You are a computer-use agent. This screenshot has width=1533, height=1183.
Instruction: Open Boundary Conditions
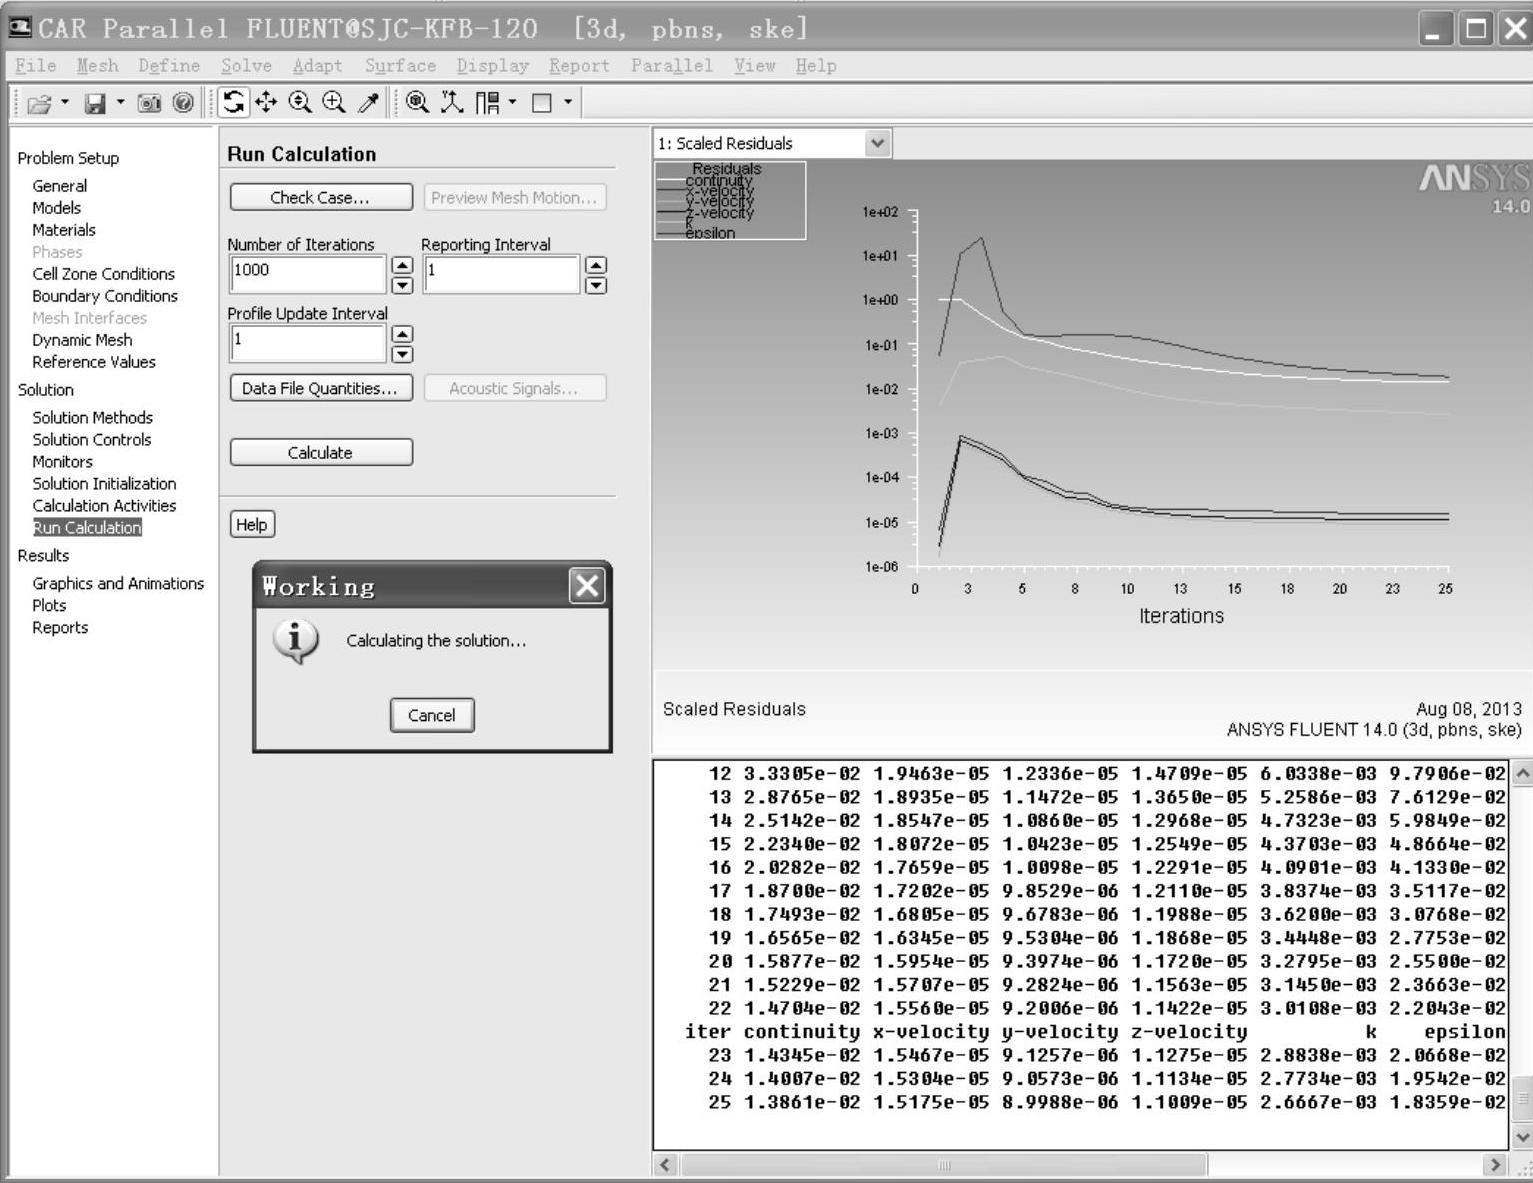pyautogui.click(x=105, y=296)
